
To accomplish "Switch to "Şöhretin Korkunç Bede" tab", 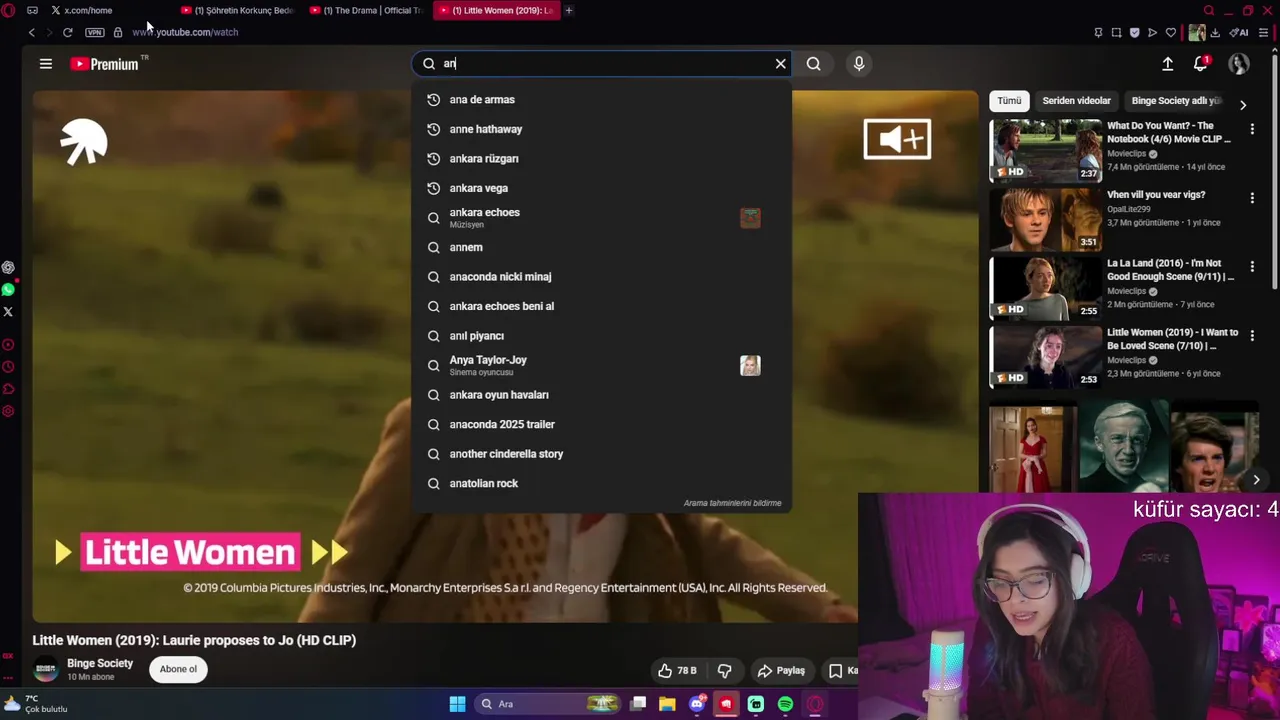I will (x=237, y=10).
